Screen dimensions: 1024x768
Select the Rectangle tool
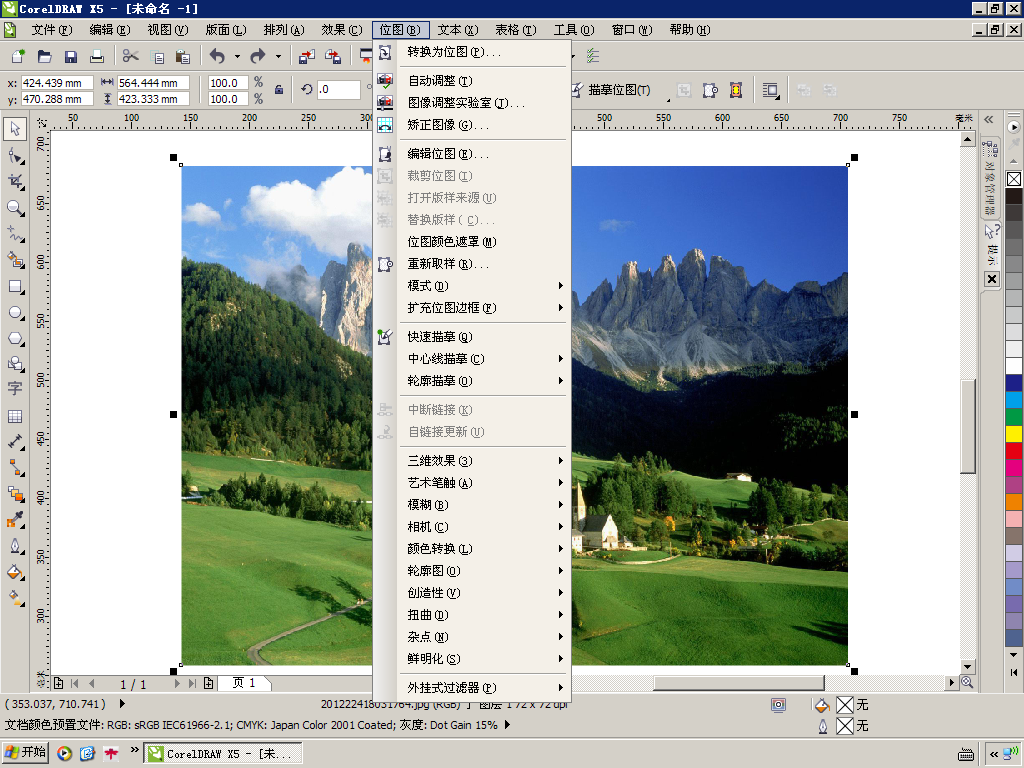point(15,286)
